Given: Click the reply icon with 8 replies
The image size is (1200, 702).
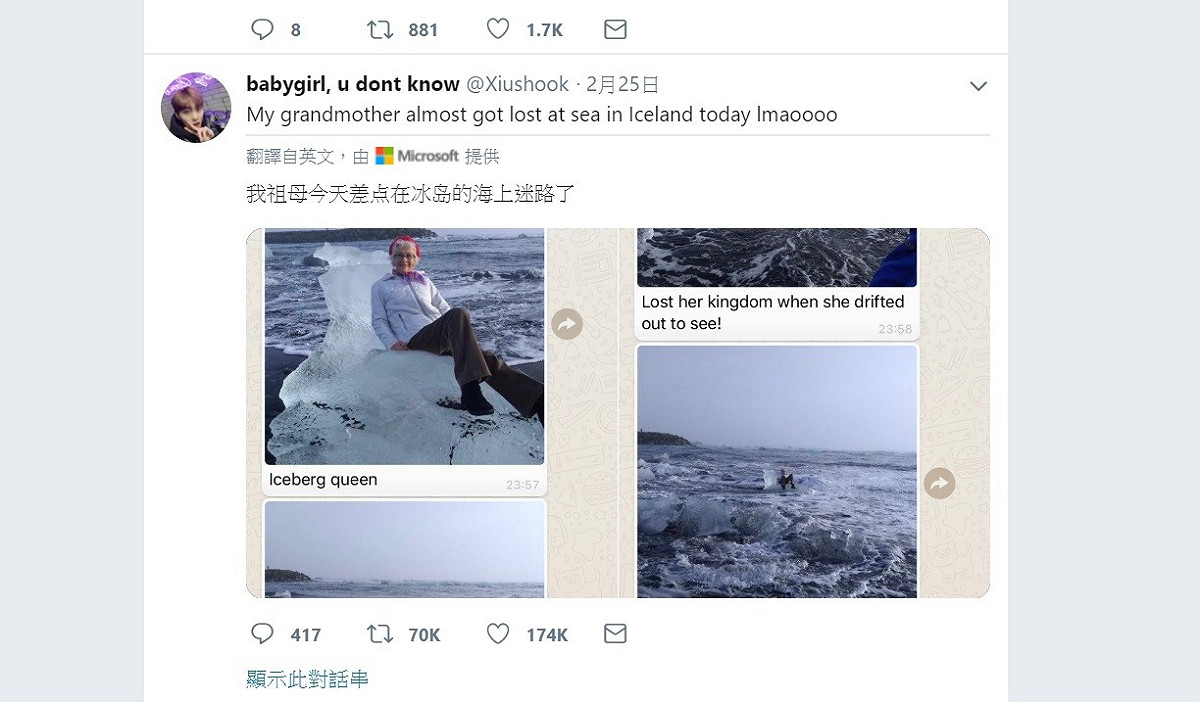Looking at the screenshot, I should click(x=262, y=29).
